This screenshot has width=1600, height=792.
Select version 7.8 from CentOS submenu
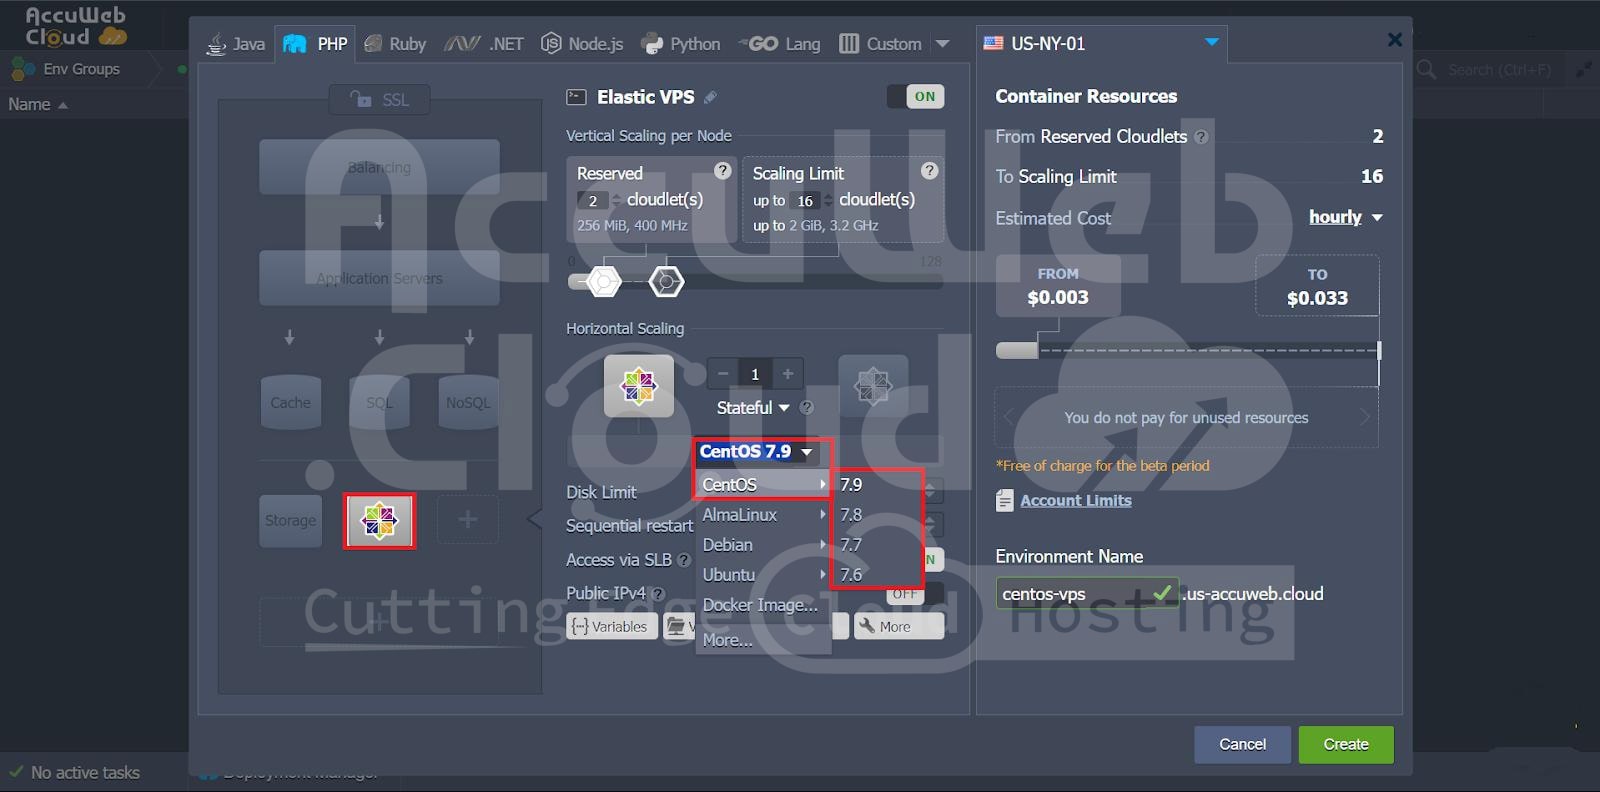coord(852,515)
